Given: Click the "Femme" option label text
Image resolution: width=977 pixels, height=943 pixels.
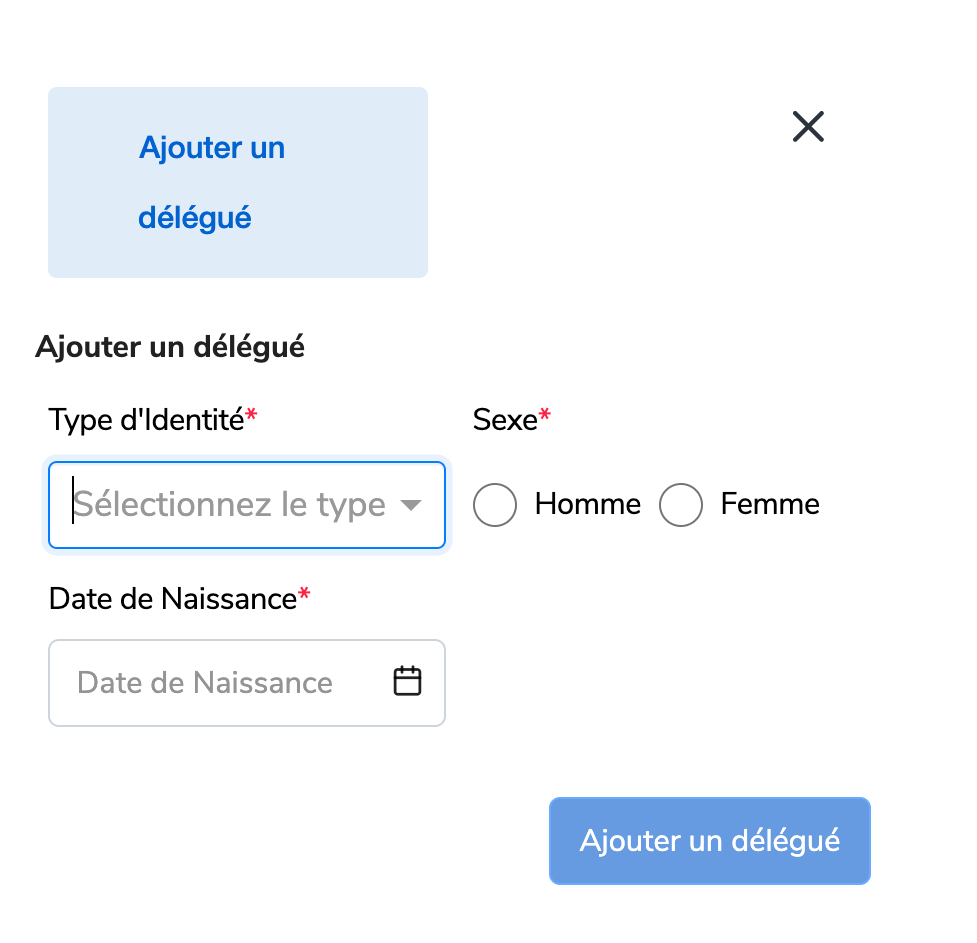Looking at the screenshot, I should (x=769, y=504).
